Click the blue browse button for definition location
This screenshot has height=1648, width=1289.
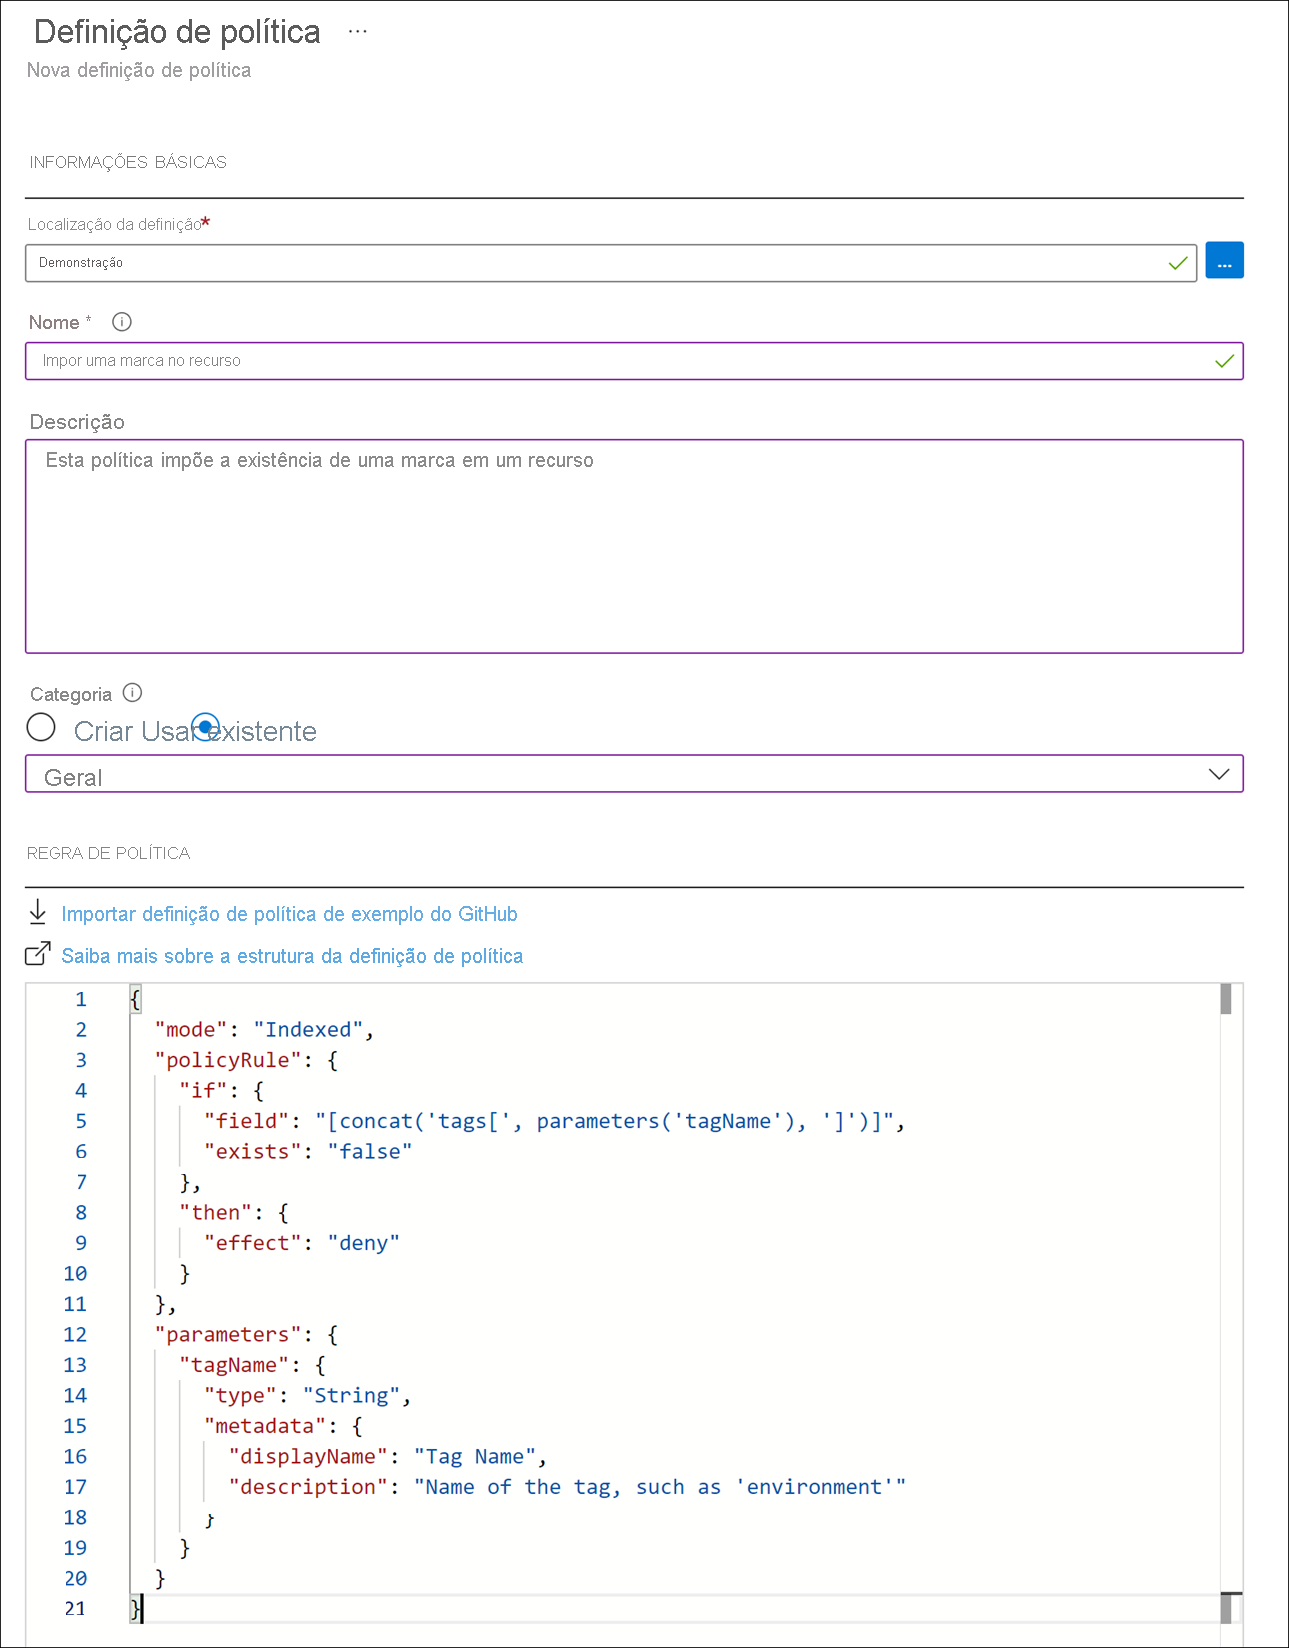[x=1224, y=261]
